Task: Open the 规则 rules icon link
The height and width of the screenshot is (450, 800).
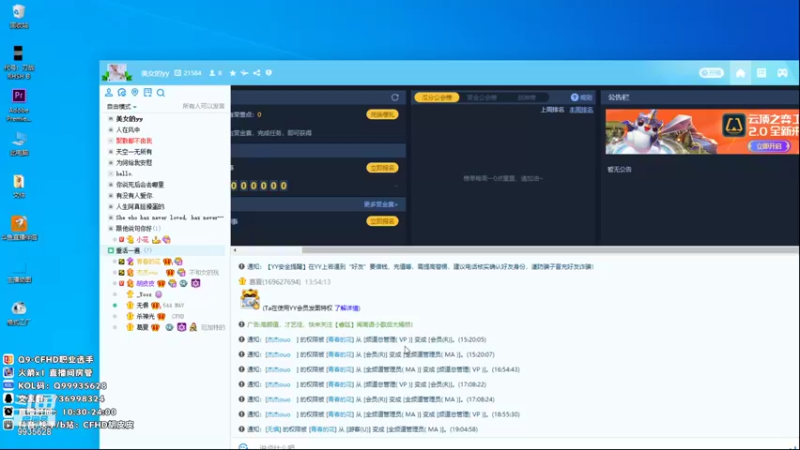Action: click(581, 97)
